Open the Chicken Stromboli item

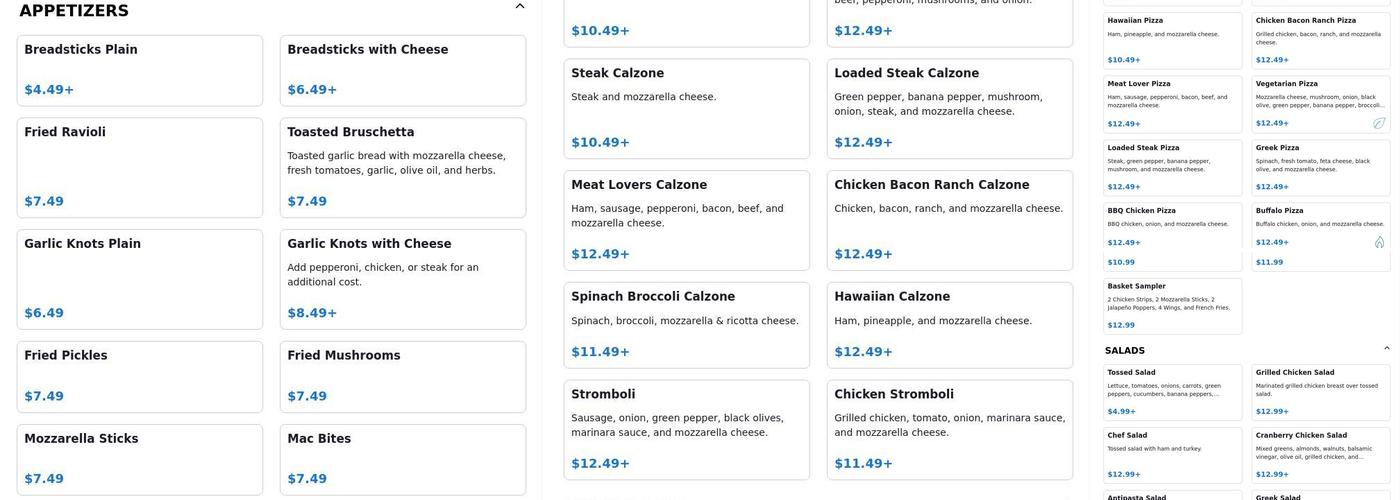(x=950, y=429)
